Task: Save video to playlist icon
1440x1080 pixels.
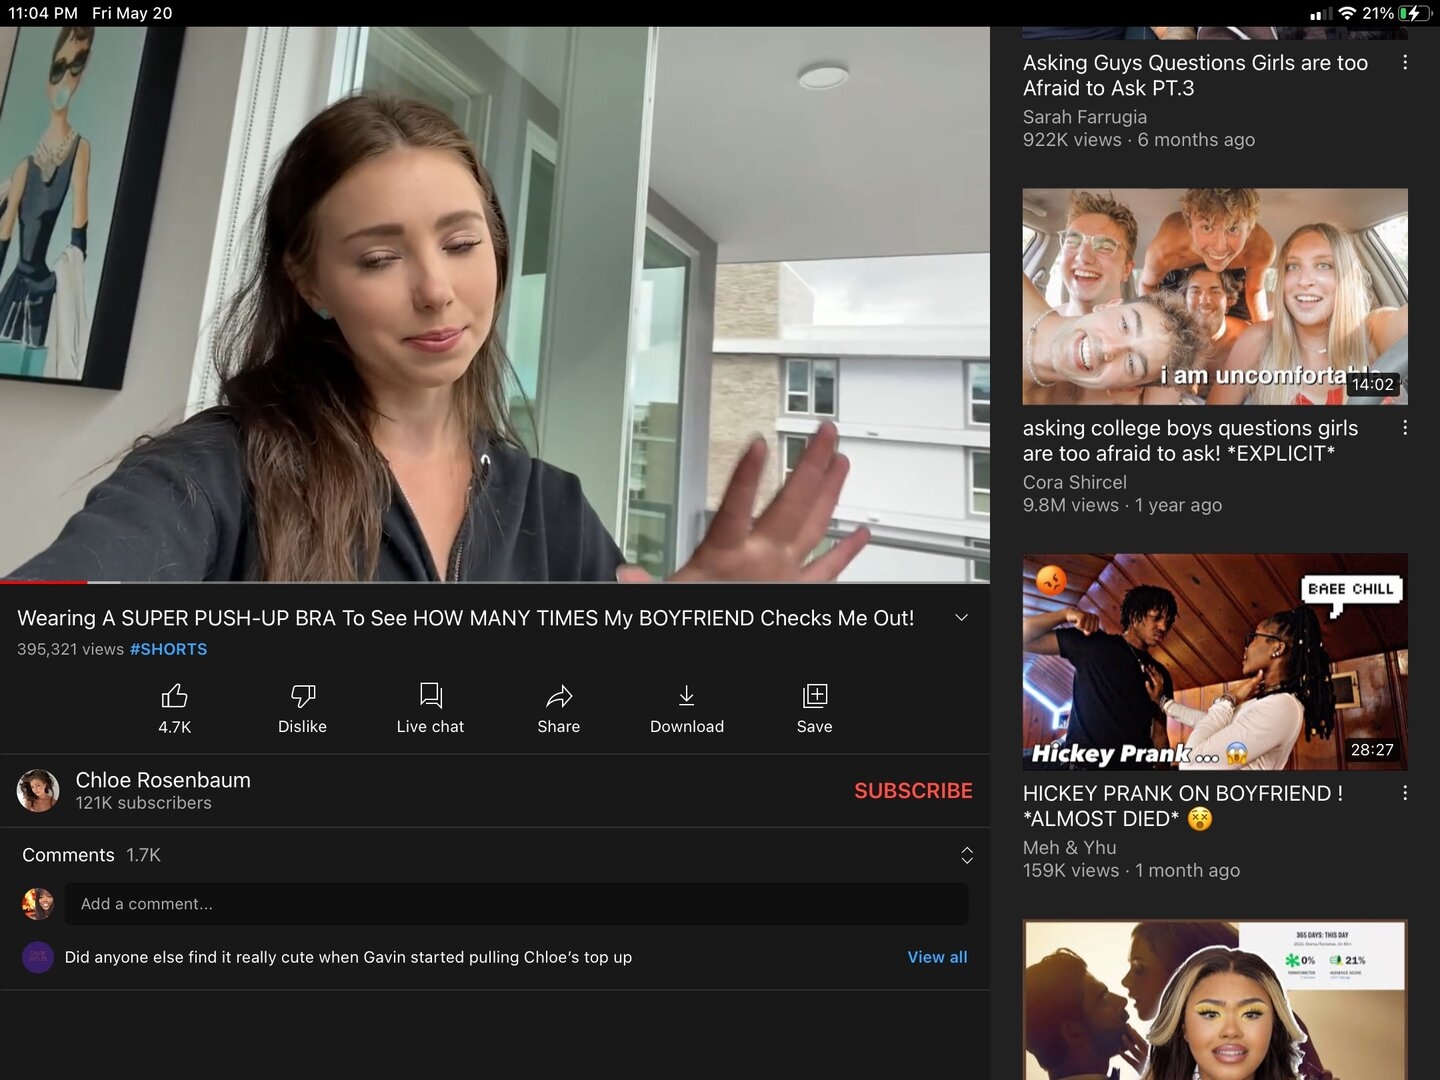Action: pos(815,695)
